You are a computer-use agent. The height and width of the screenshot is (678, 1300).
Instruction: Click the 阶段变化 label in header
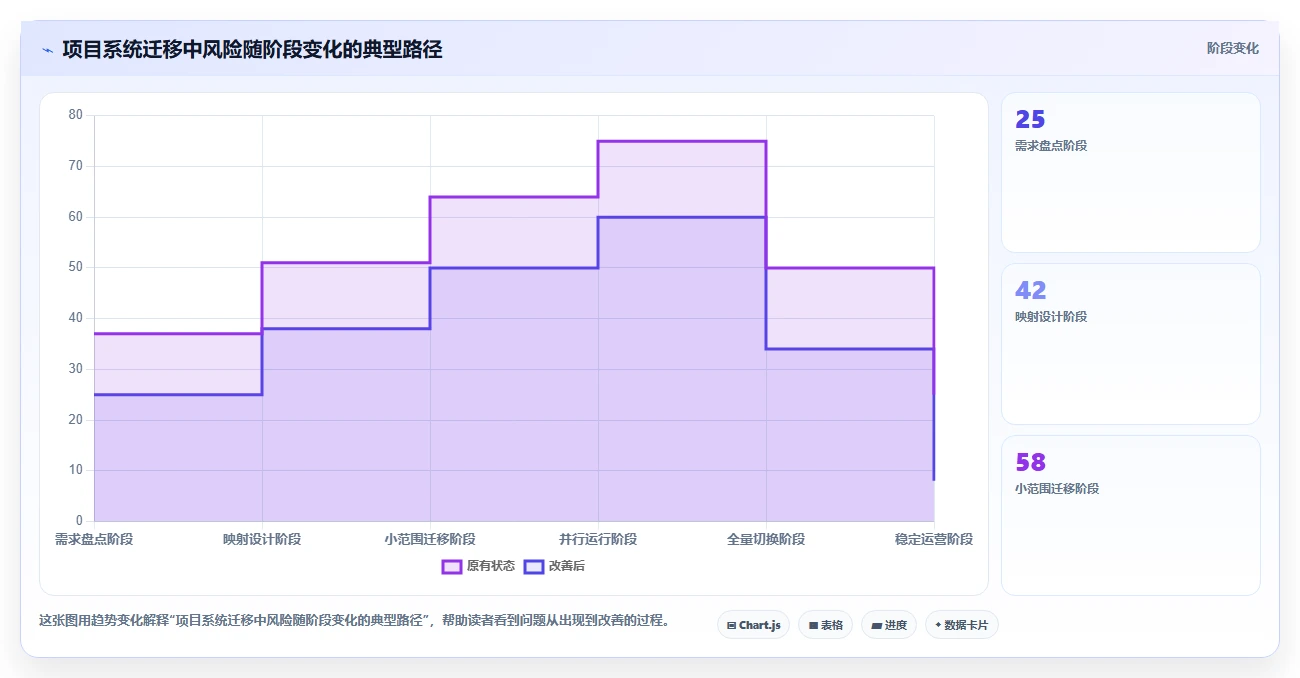point(1232,48)
